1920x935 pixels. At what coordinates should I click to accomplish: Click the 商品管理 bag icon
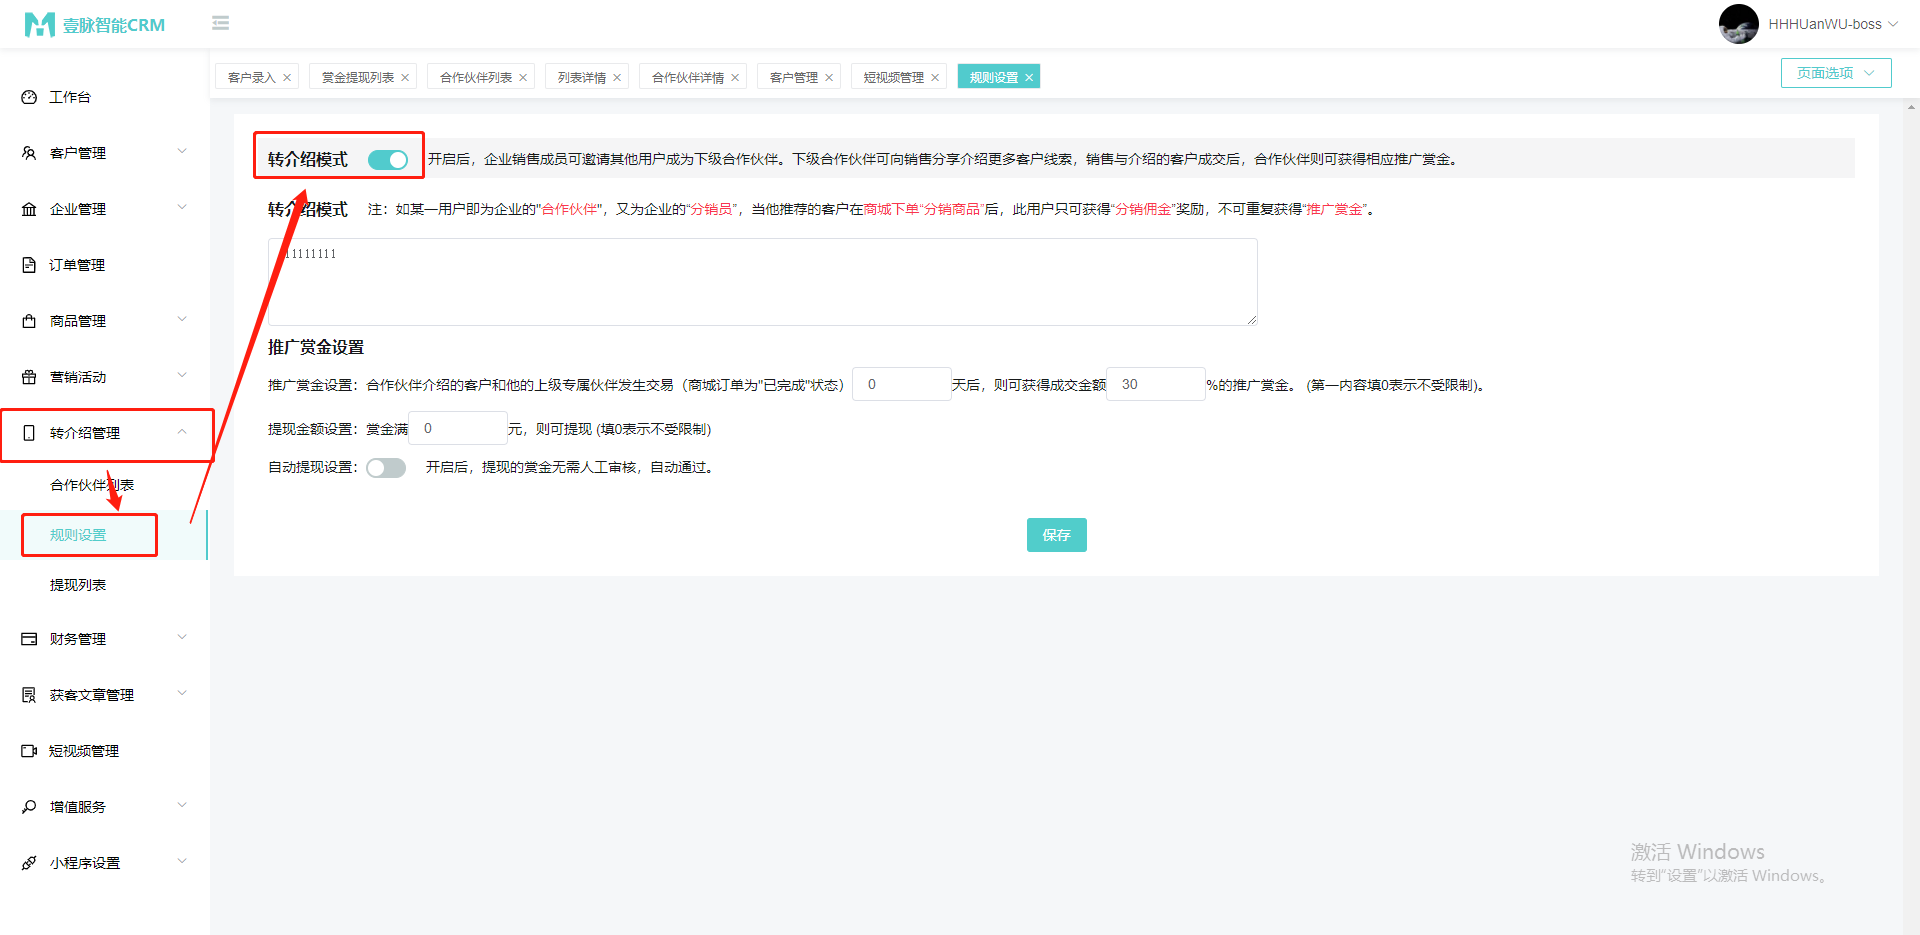pos(28,320)
